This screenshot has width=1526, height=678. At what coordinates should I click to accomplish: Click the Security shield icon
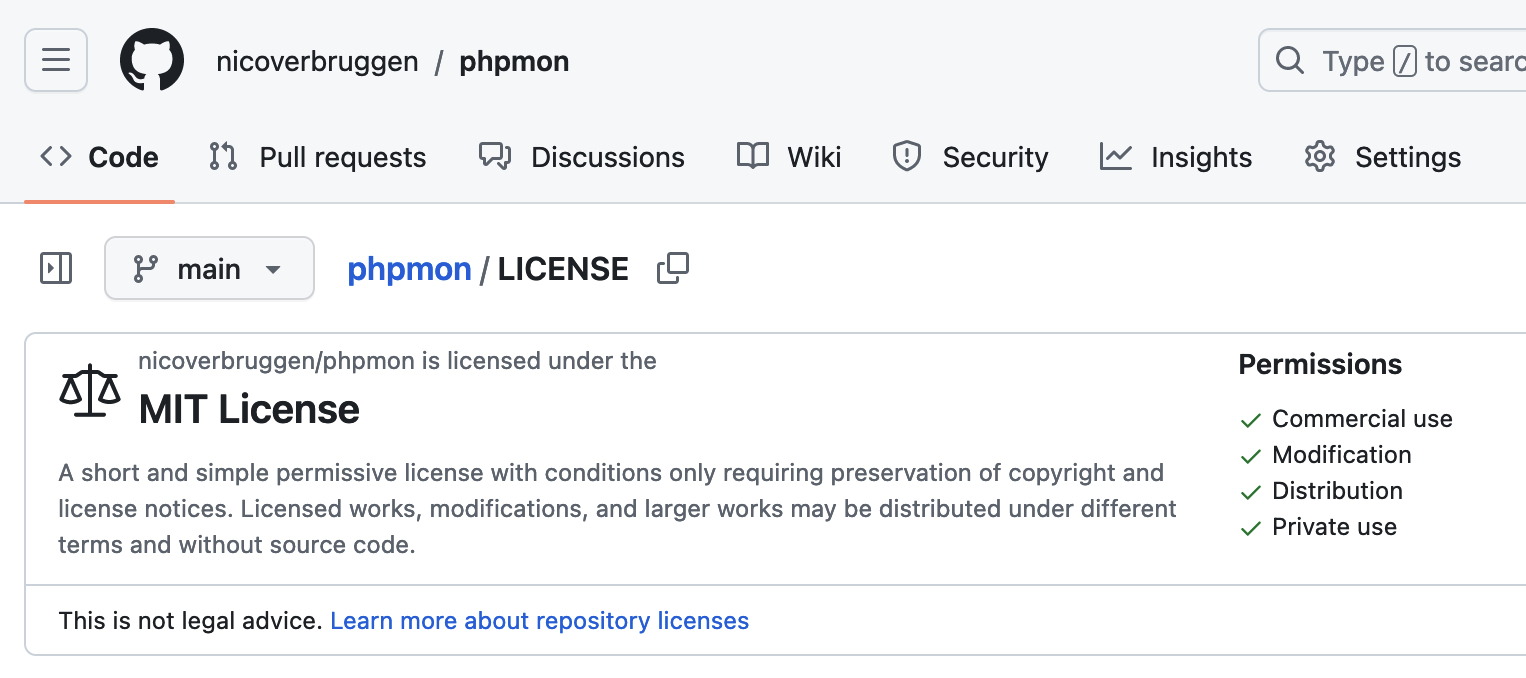click(x=907, y=157)
